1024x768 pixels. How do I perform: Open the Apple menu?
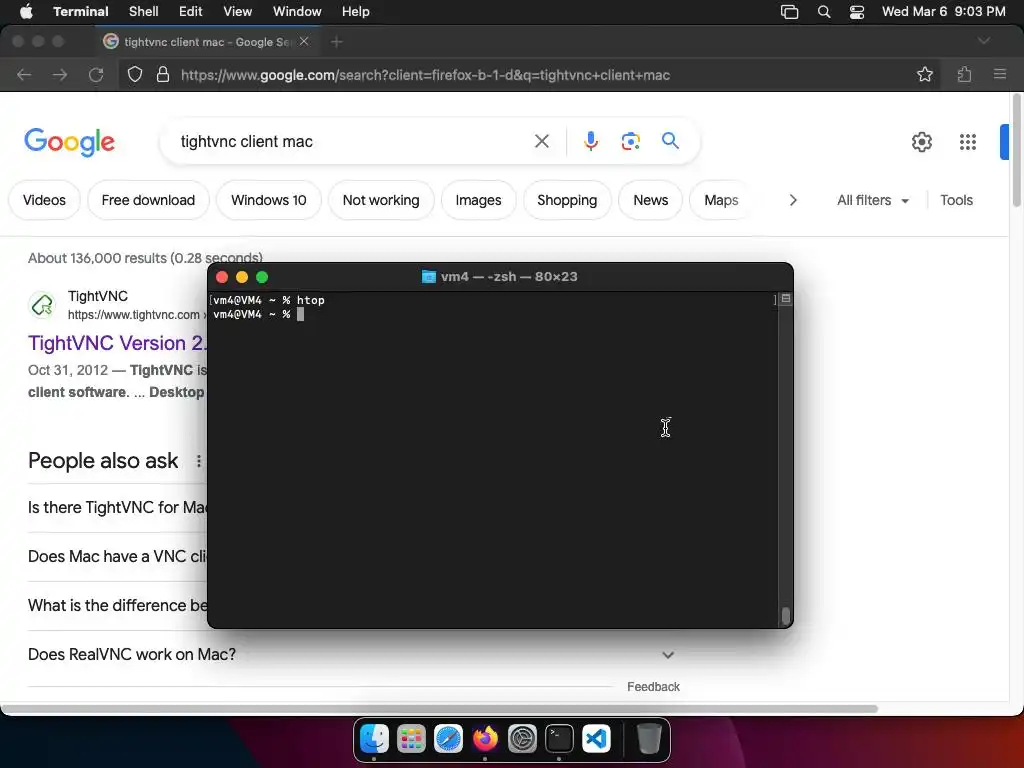point(26,11)
